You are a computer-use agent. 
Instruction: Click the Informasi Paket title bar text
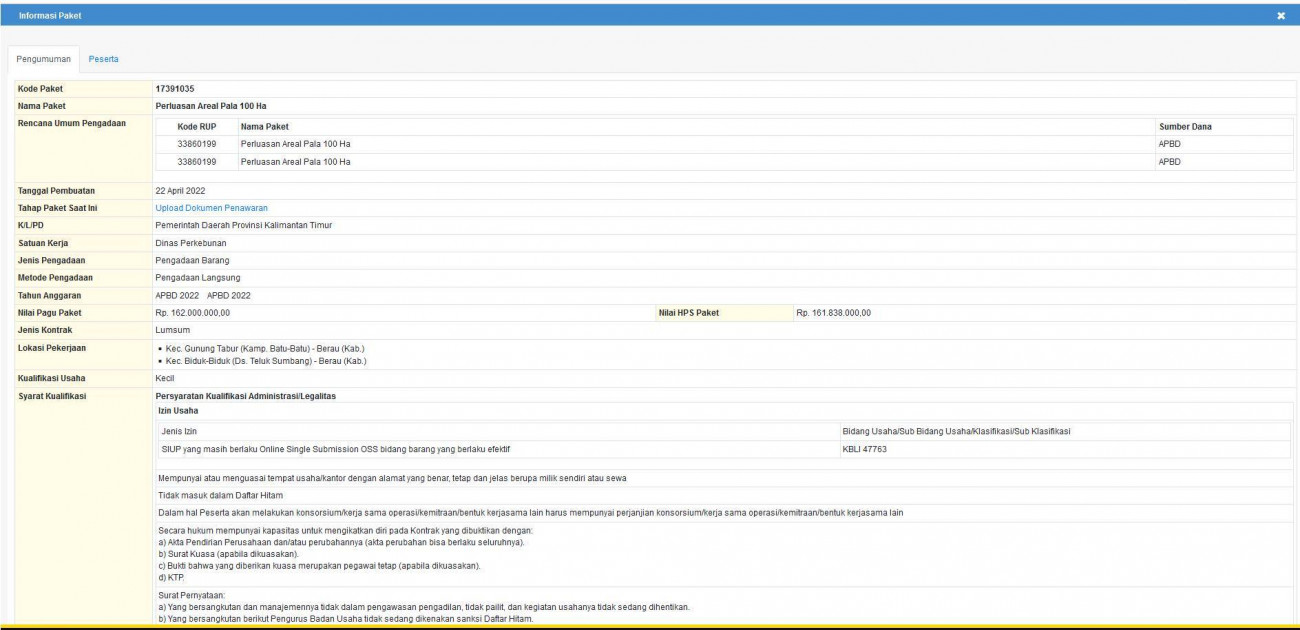coord(51,16)
